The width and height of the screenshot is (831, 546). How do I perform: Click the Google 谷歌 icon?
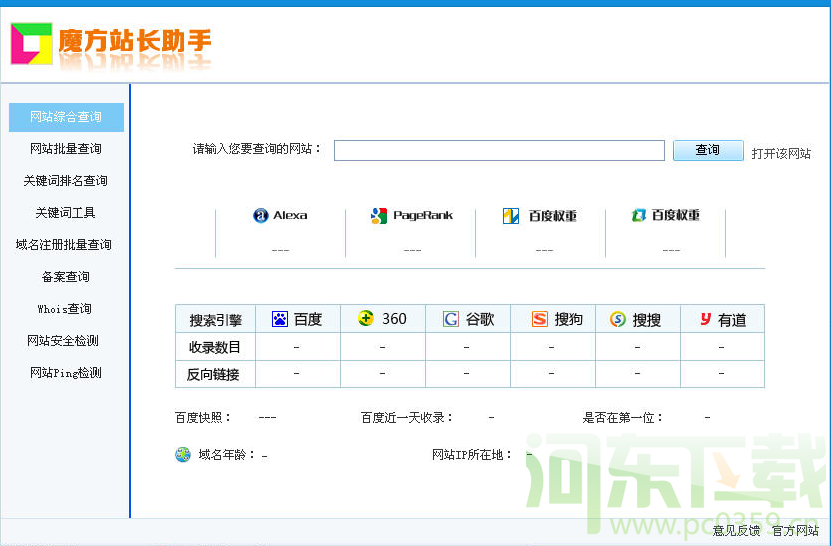[450, 319]
